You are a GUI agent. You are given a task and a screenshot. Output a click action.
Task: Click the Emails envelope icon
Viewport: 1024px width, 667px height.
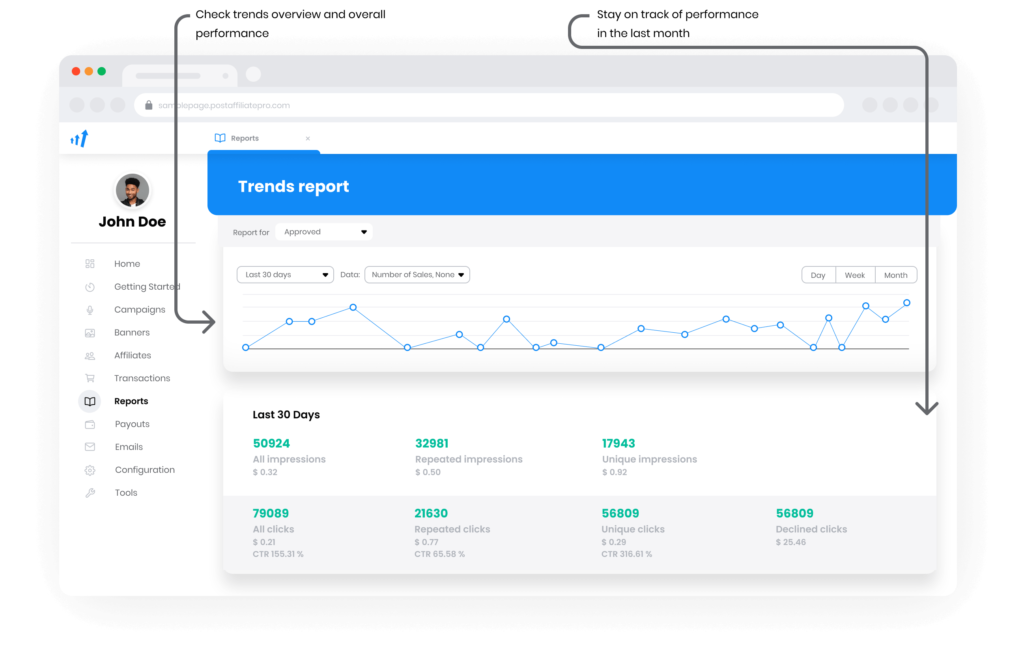90,446
